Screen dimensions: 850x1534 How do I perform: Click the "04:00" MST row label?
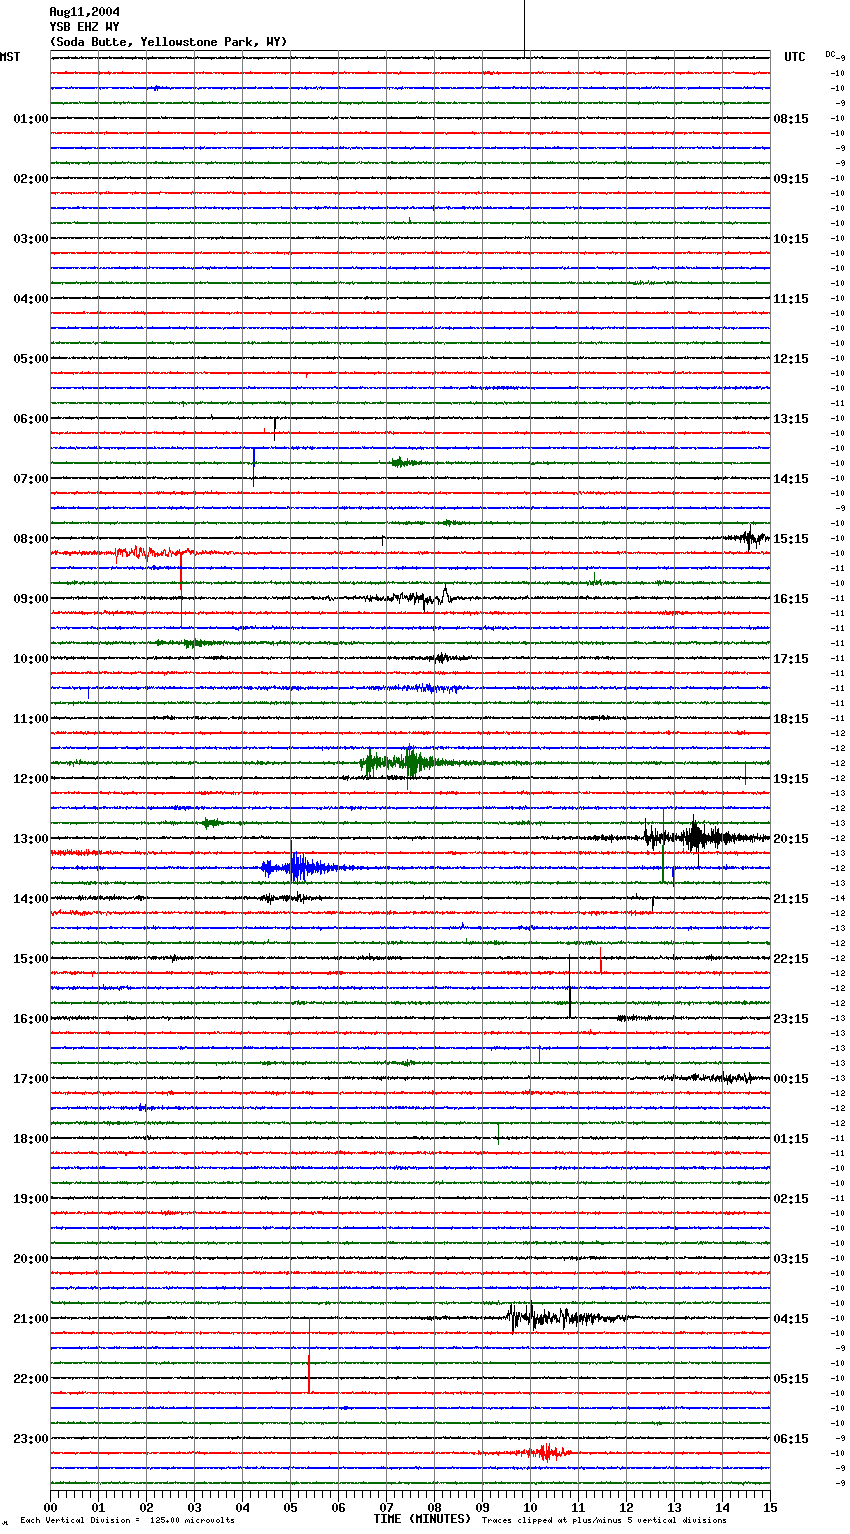(31, 299)
